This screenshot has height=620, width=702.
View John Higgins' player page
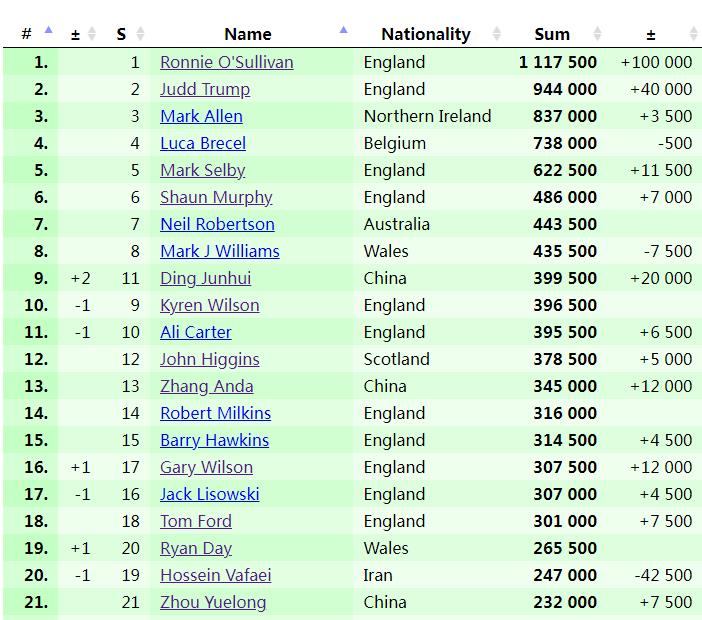(x=209, y=359)
